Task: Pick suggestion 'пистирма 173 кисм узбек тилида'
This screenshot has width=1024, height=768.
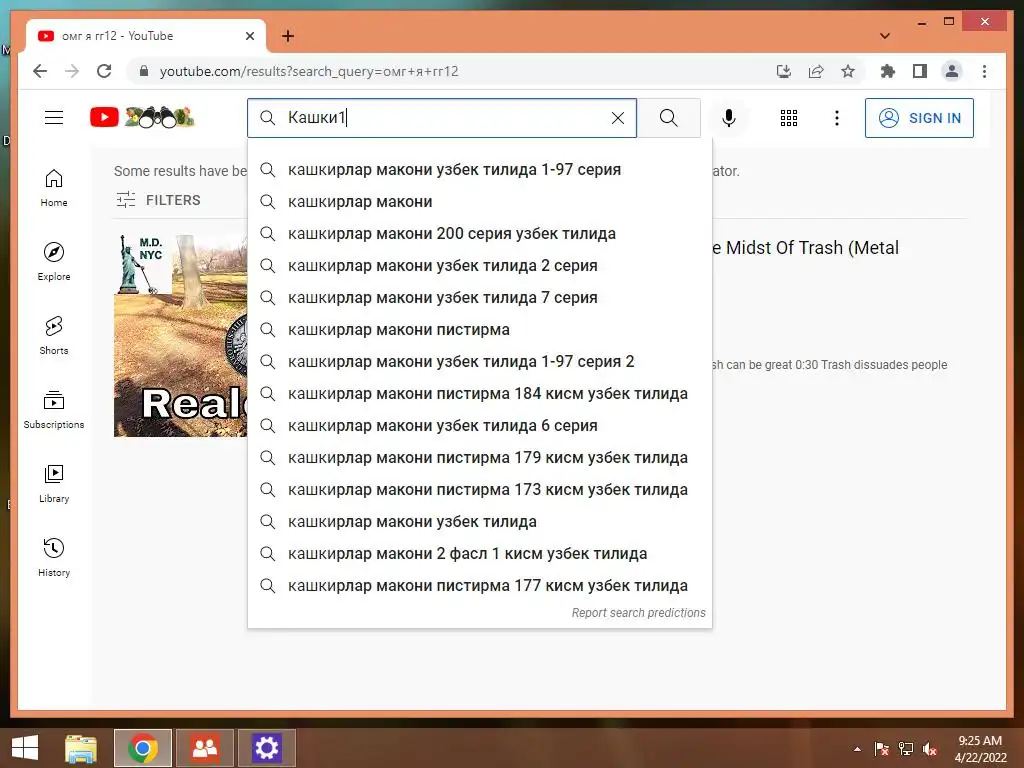Action: point(480,490)
